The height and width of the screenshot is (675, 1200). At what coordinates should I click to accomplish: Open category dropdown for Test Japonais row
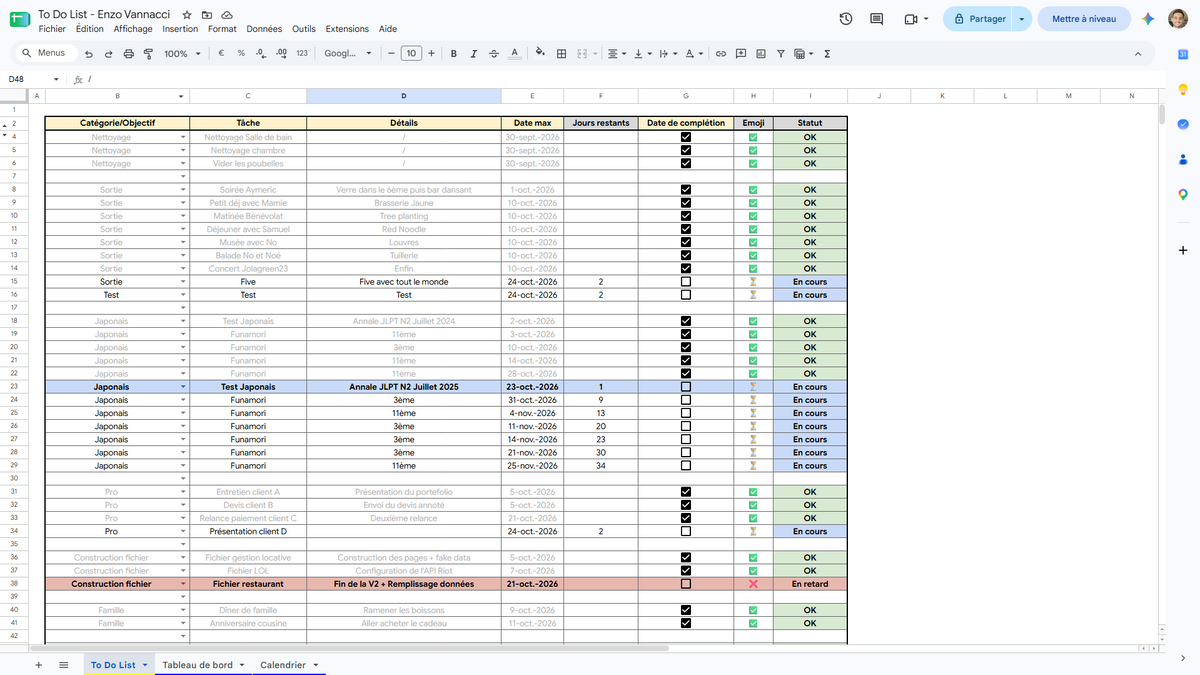pyautogui.click(x=183, y=387)
